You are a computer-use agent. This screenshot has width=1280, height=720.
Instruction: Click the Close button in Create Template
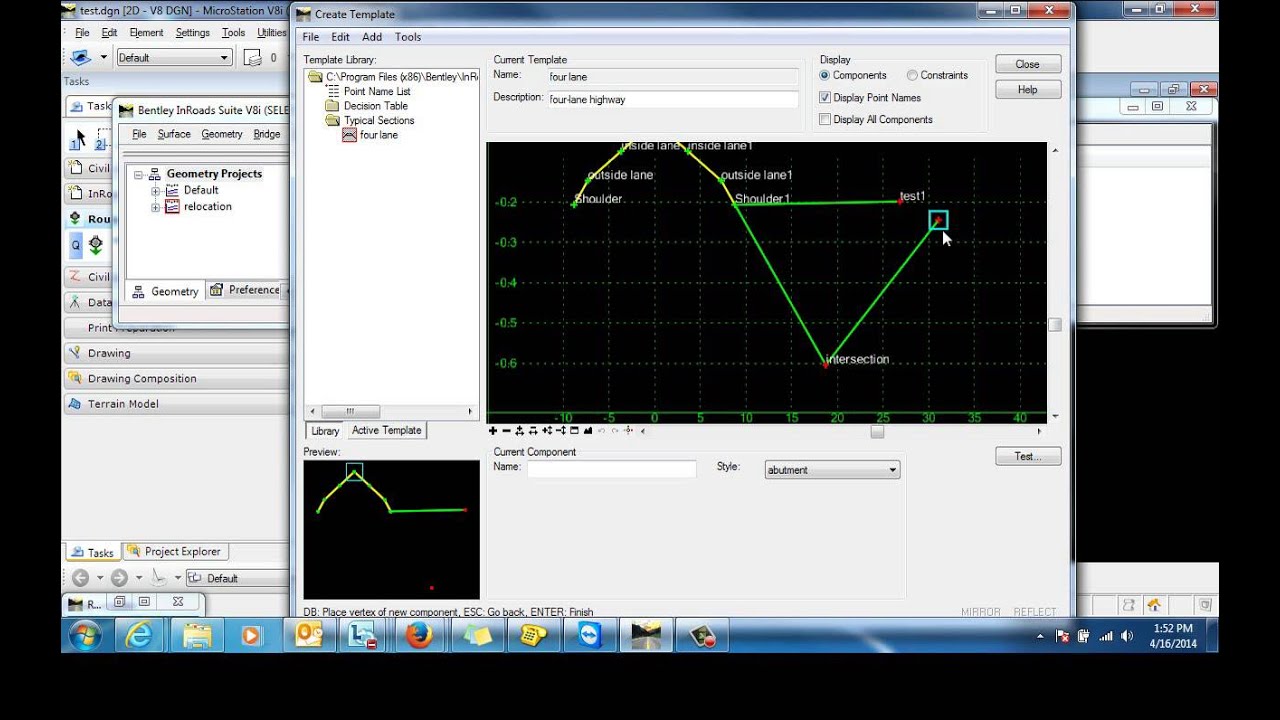click(1028, 64)
